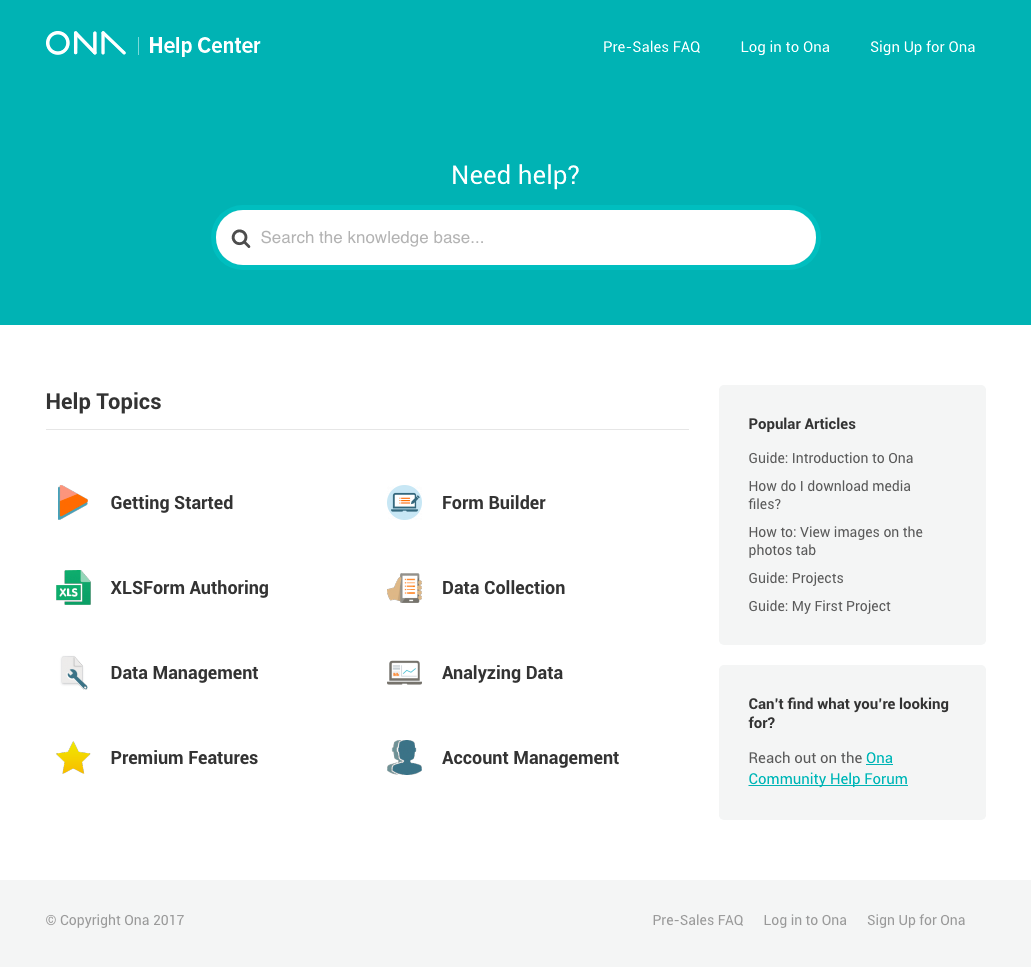Viewport: 1031px width, 967px height.
Task: Click the Ona logo in the header
Action: (85, 43)
